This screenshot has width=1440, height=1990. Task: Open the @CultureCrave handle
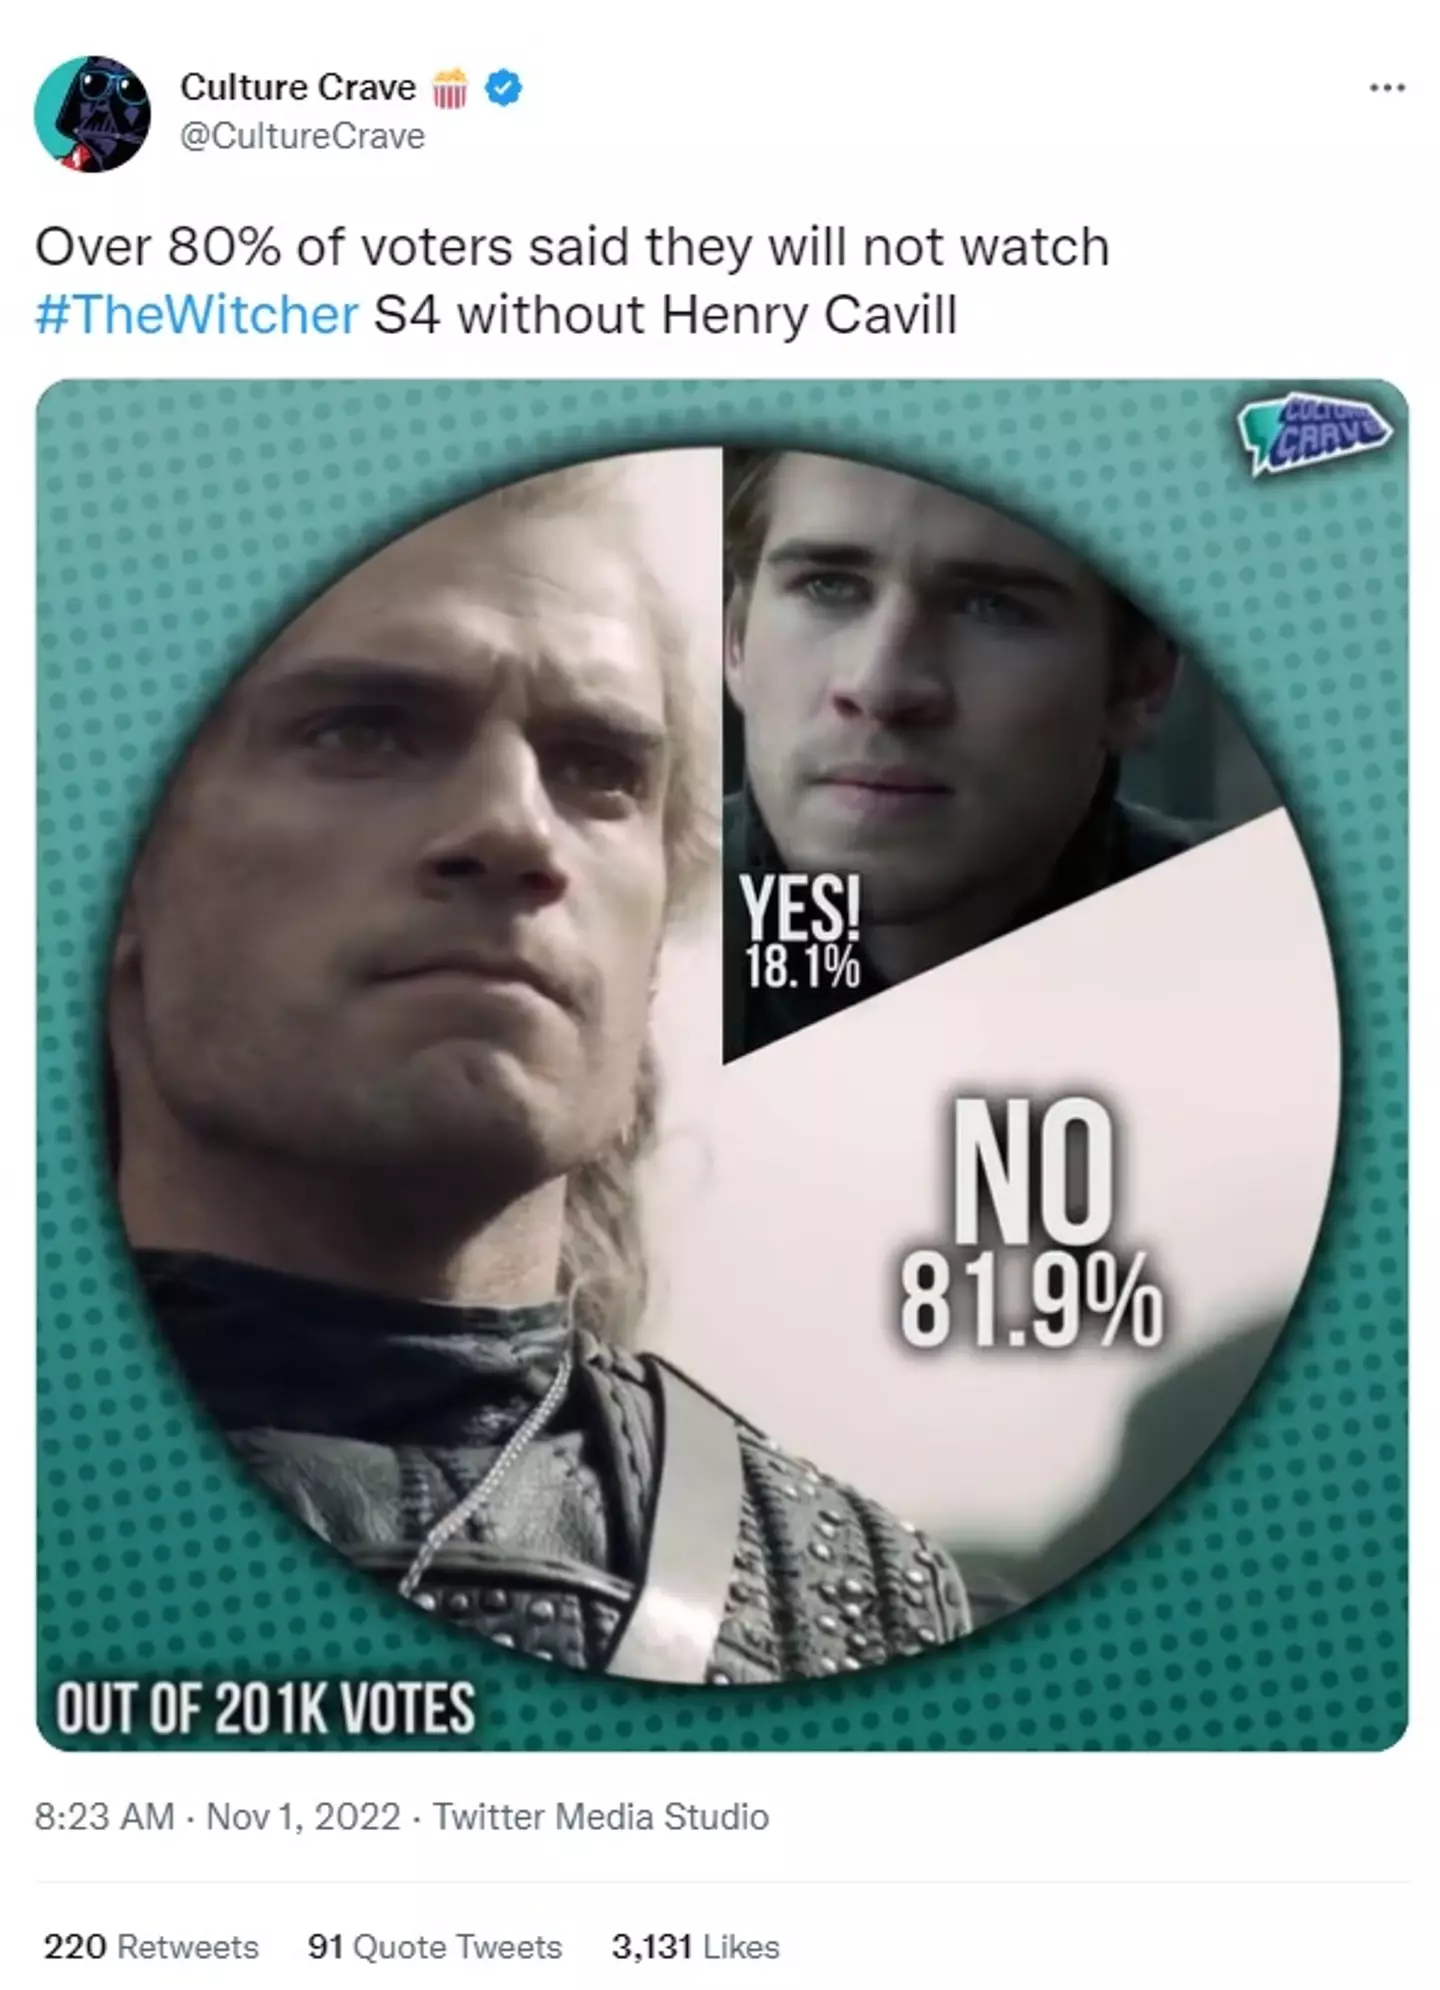pyautogui.click(x=302, y=136)
